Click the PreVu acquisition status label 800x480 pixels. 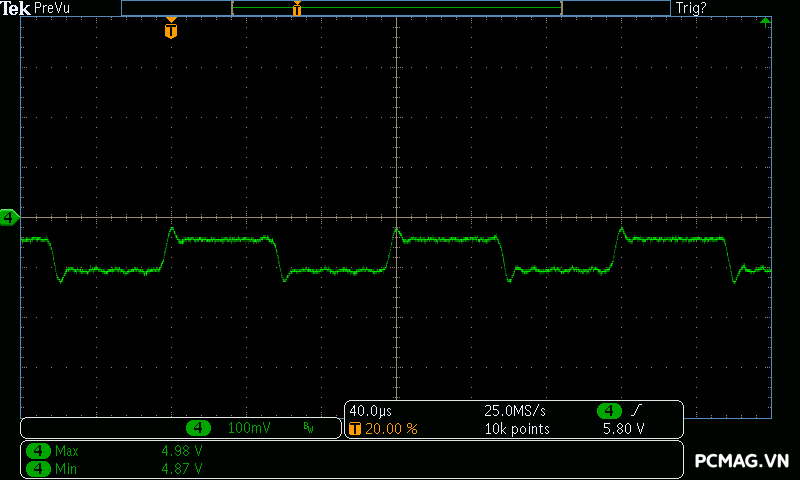coord(52,8)
